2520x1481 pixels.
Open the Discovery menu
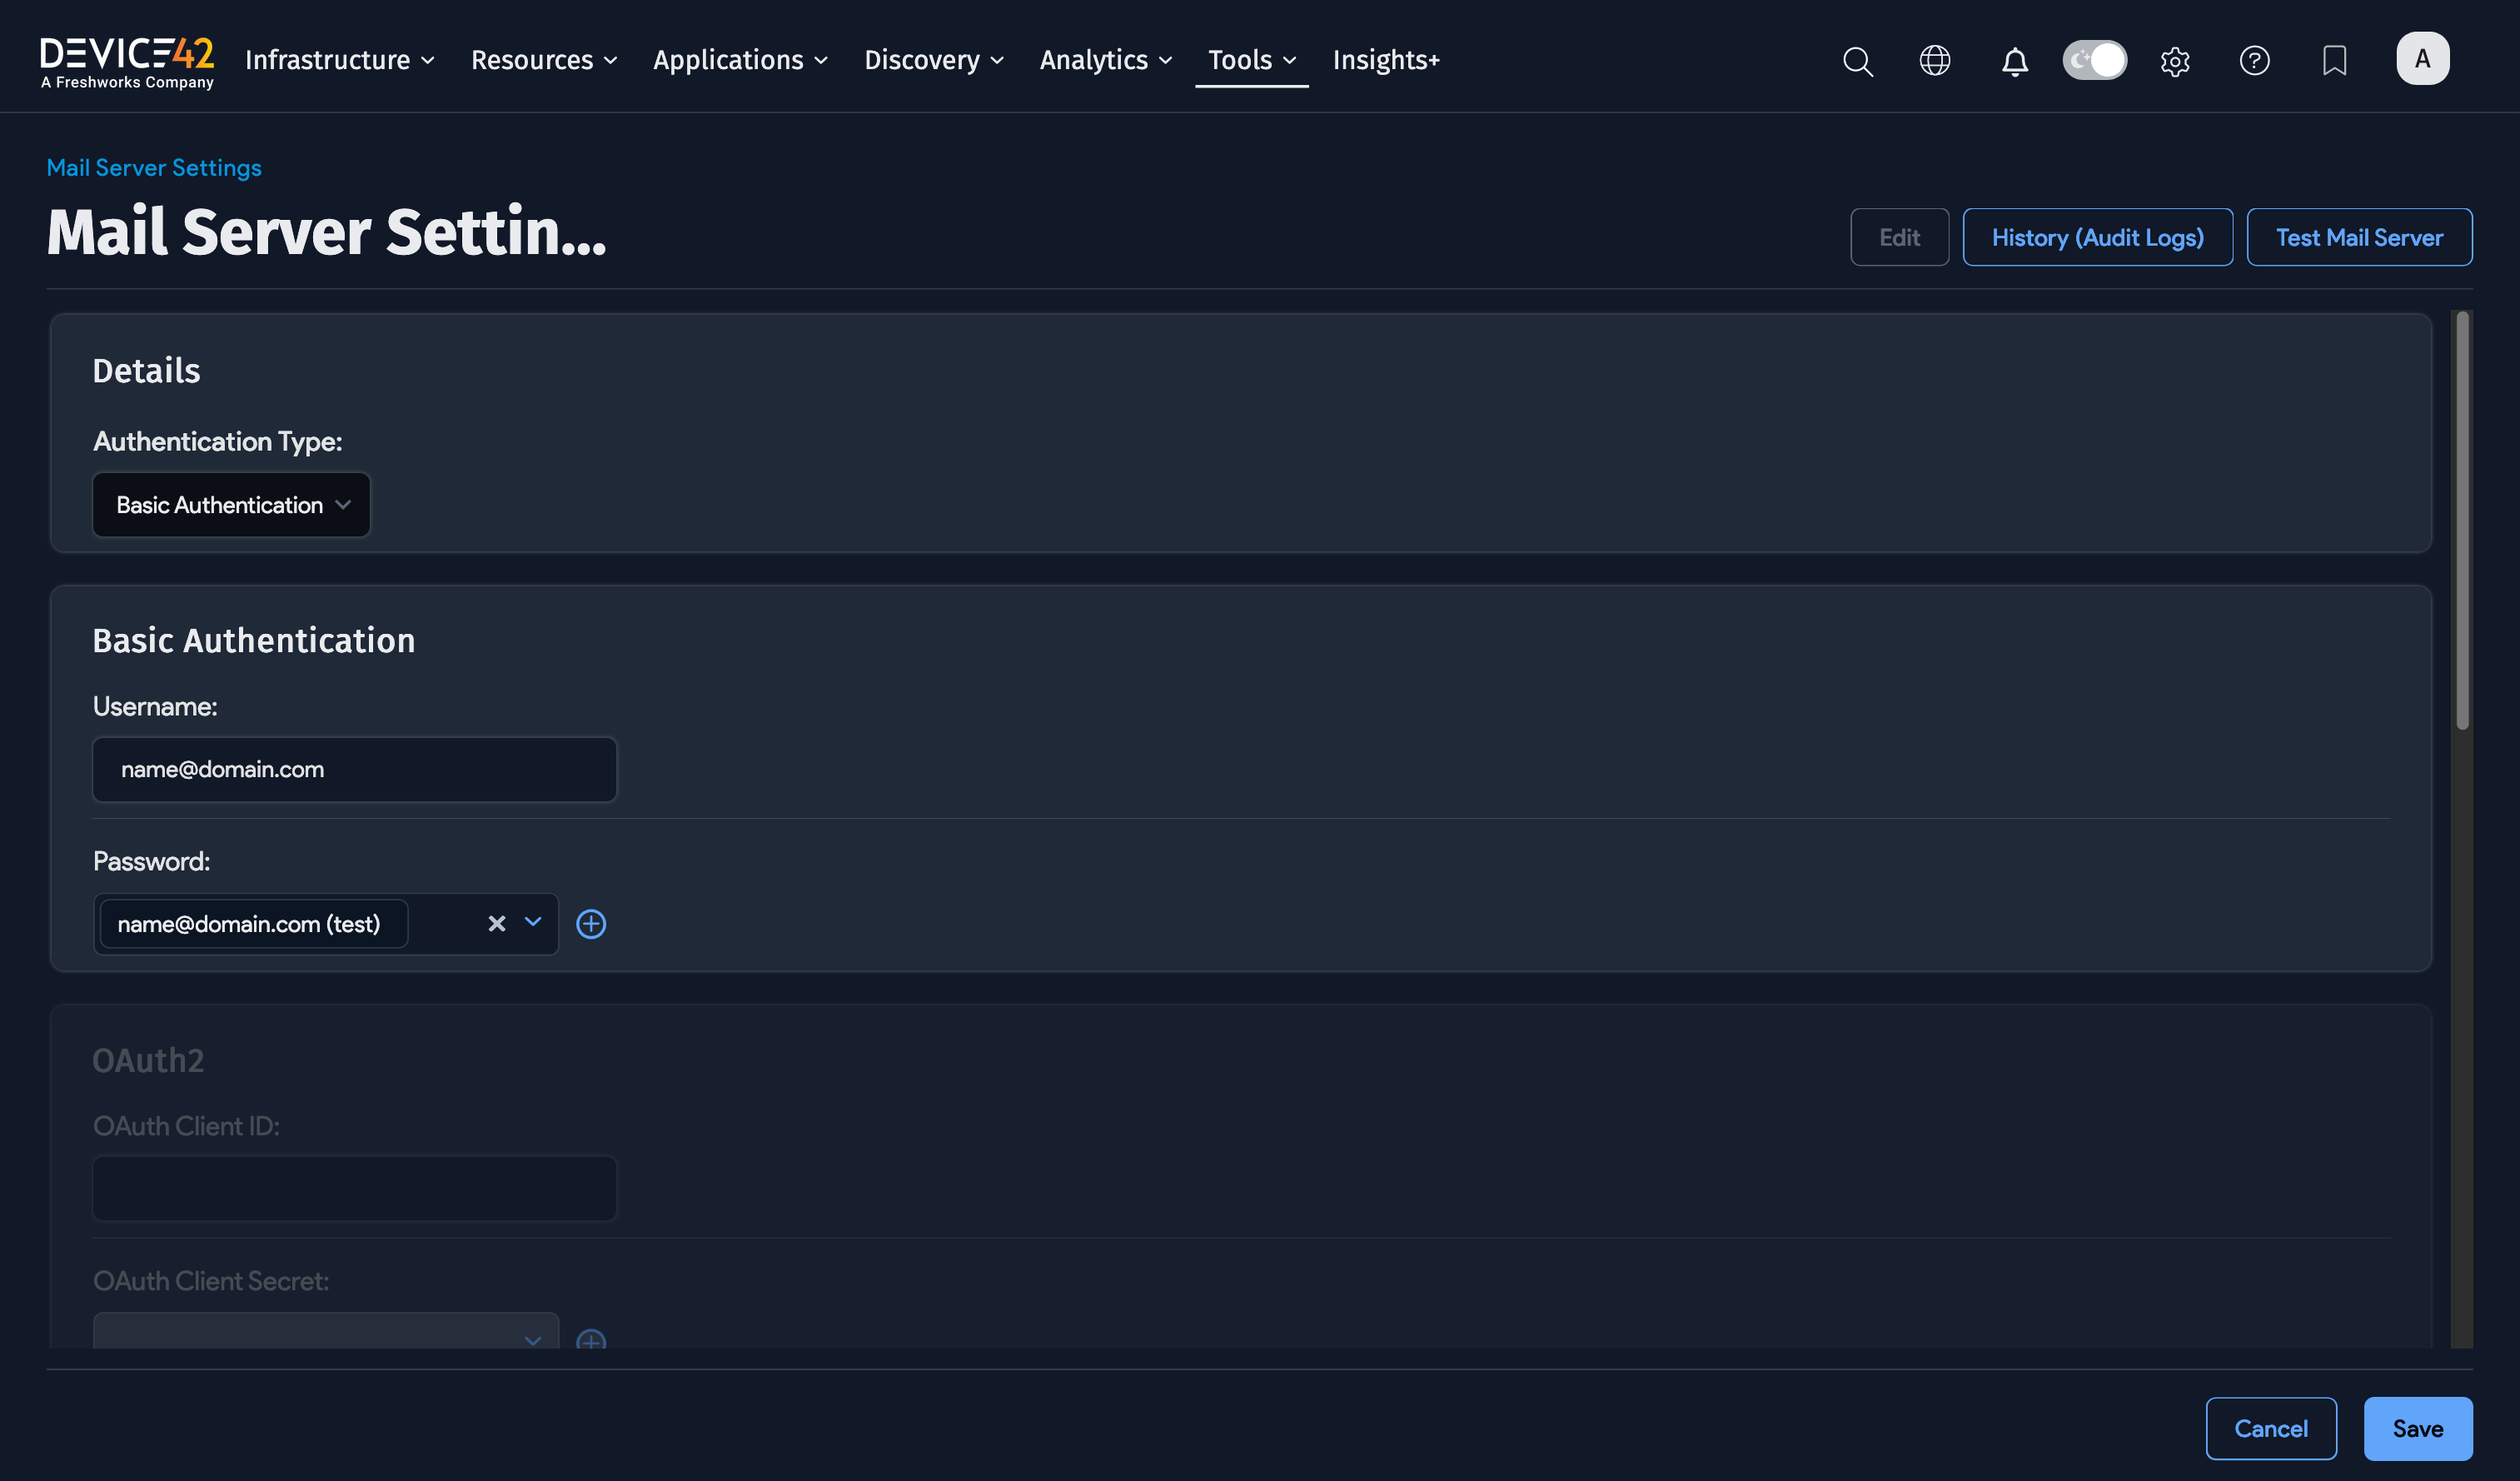tap(933, 60)
